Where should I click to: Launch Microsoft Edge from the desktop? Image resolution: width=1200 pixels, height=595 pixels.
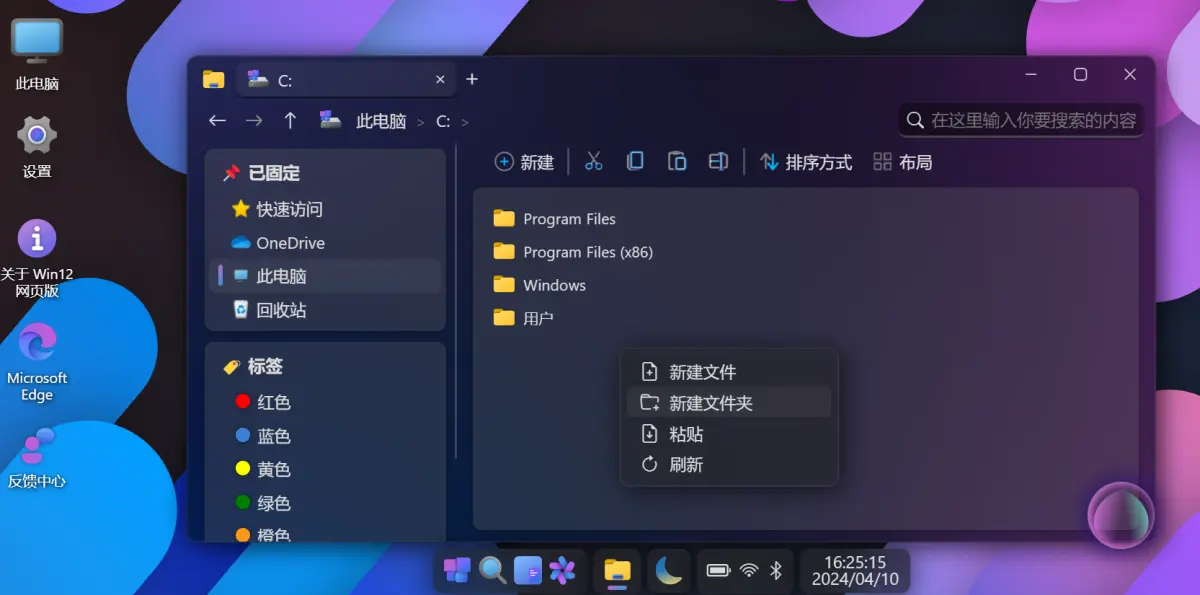(37, 362)
